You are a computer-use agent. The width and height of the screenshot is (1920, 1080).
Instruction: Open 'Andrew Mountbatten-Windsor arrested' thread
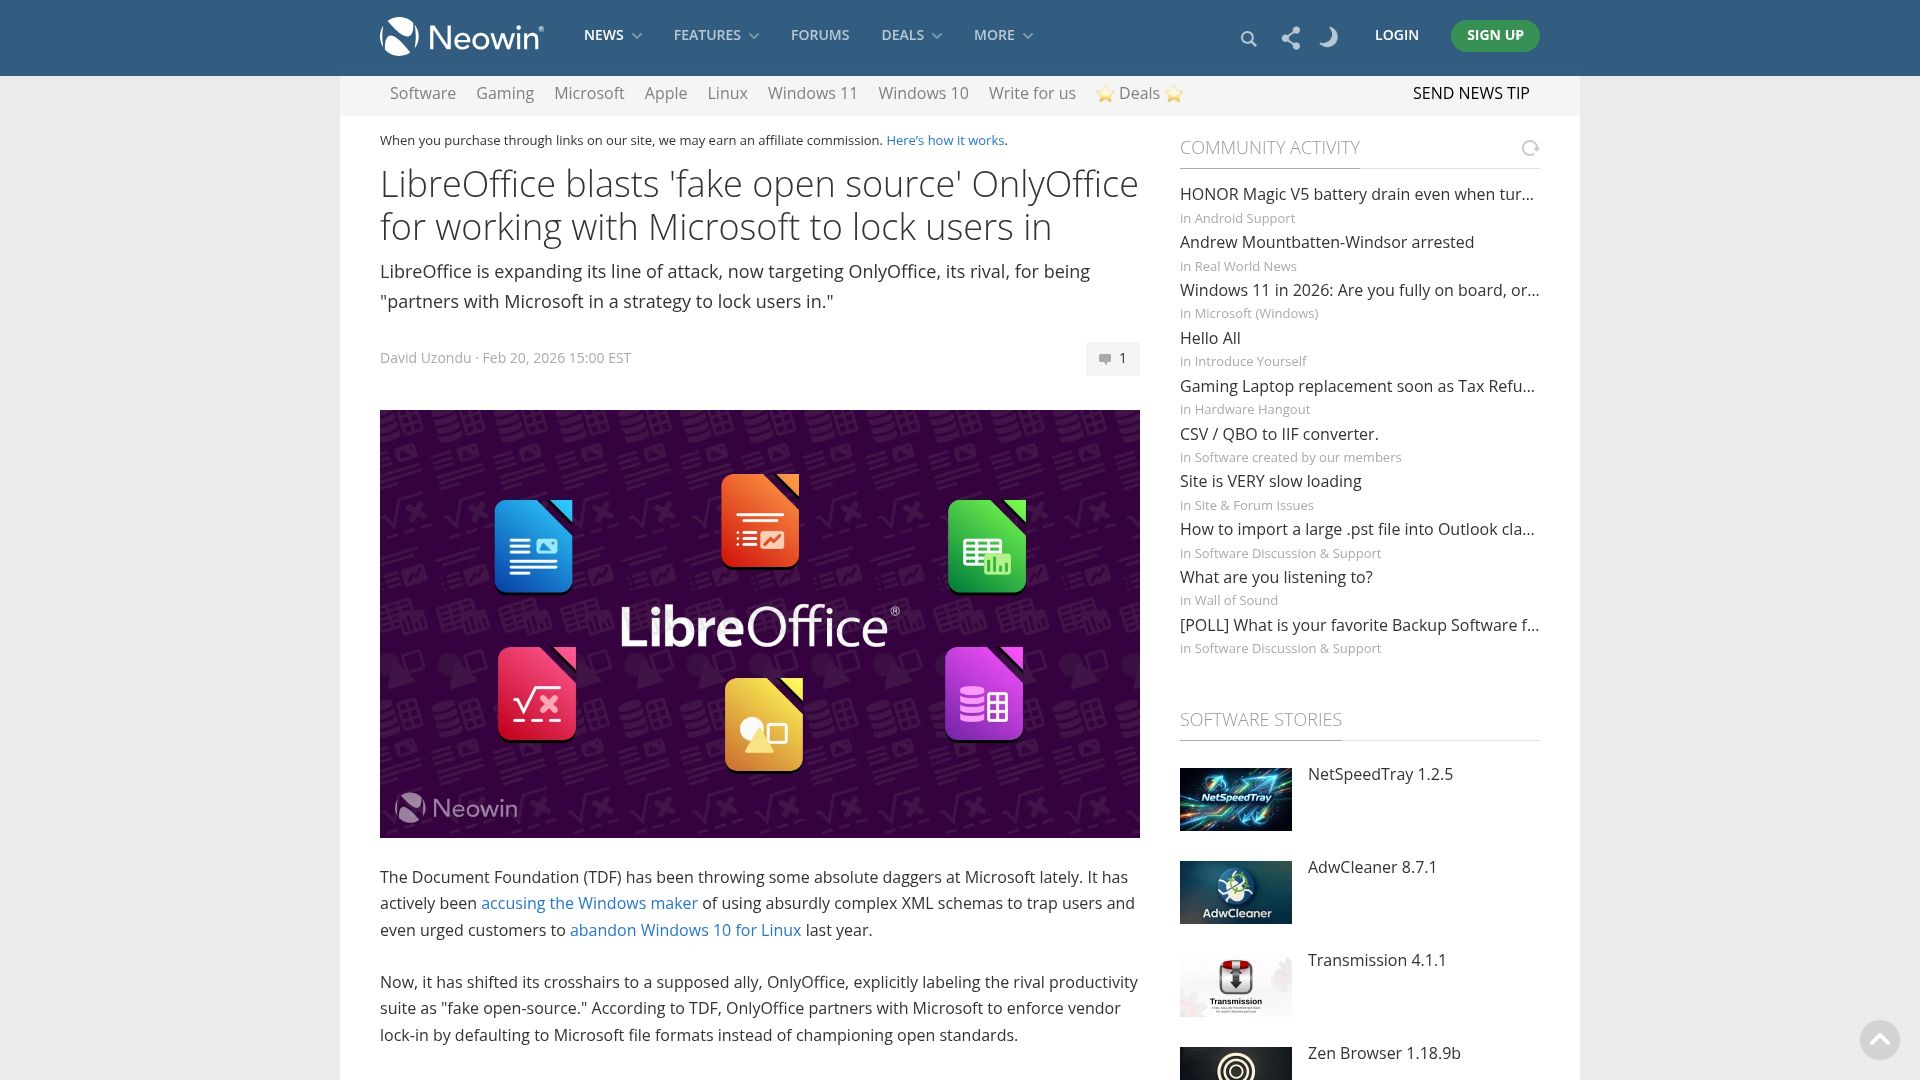[1327, 242]
